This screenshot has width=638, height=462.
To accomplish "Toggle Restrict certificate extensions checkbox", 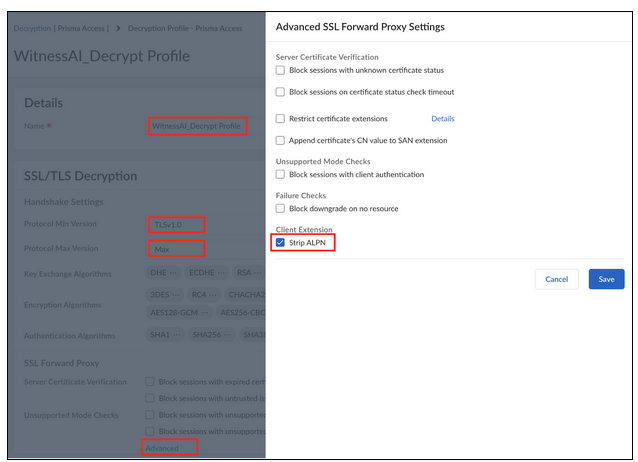I will pyautogui.click(x=280, y=118).
